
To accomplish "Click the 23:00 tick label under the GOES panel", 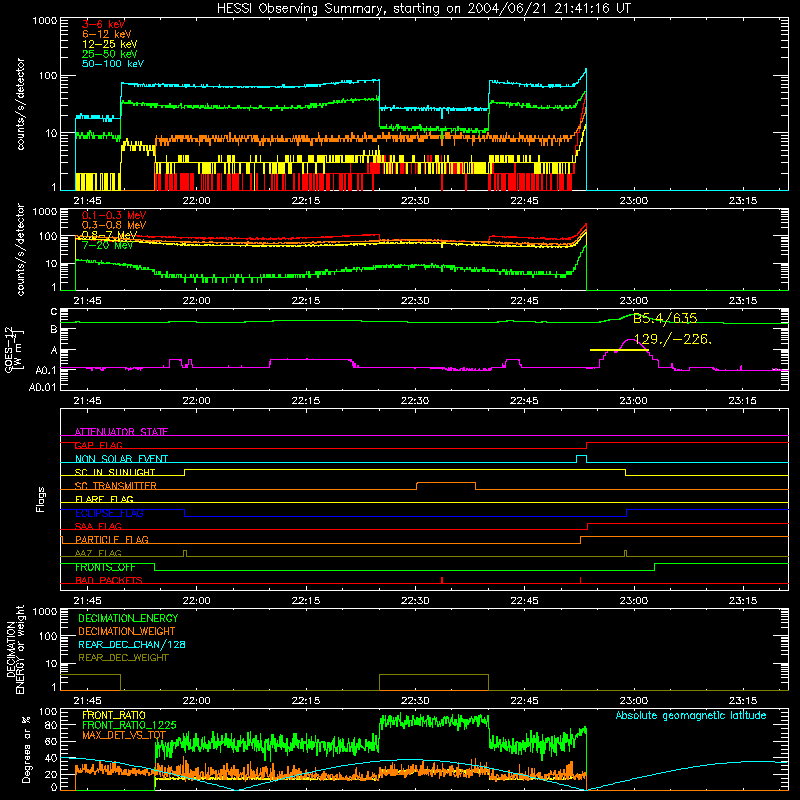I will 634,401.
